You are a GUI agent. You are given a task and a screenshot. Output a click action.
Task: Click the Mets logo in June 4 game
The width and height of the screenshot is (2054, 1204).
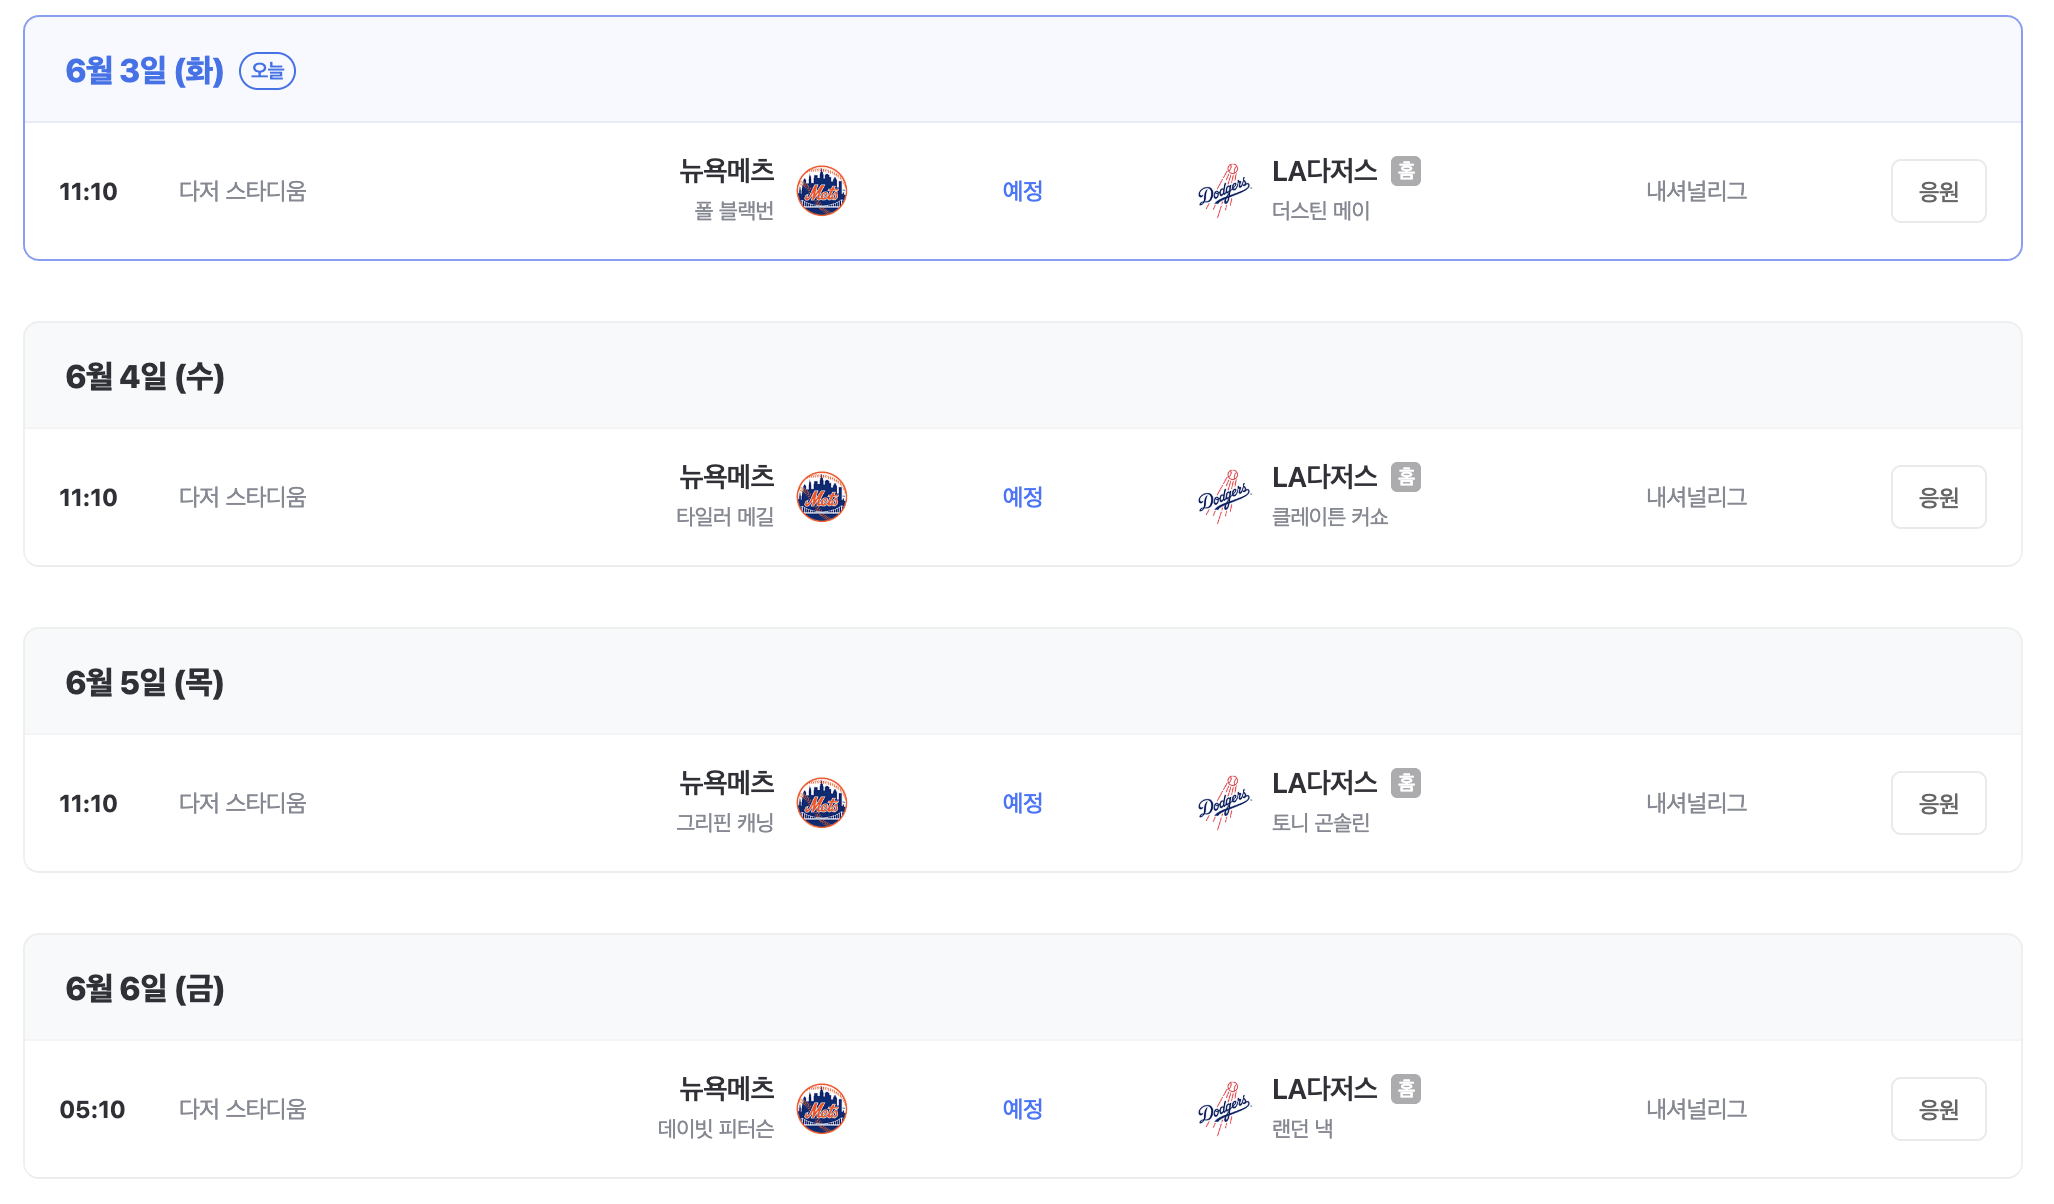[x=822, y=497]
